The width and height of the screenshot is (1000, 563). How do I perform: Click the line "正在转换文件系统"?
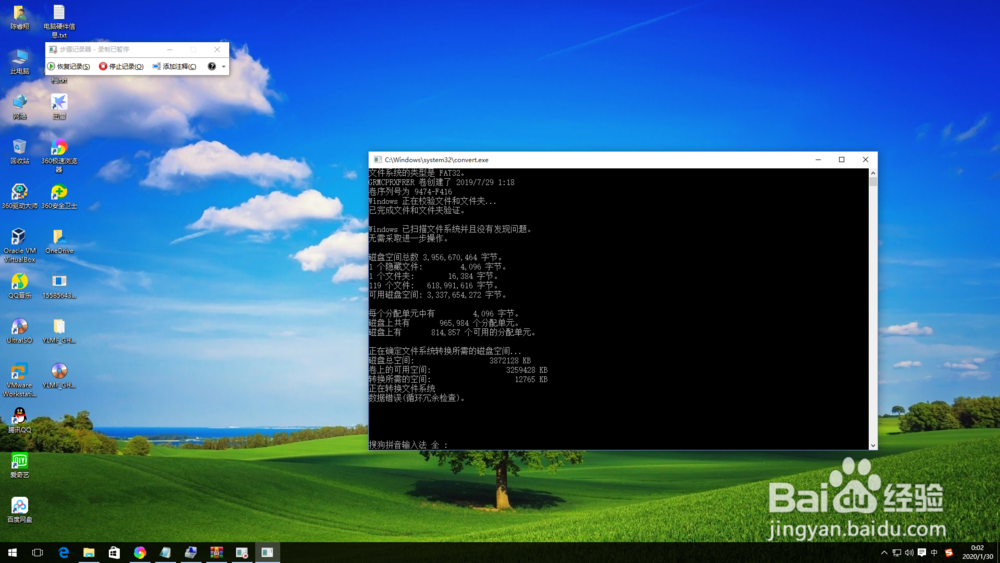click(402, 388)
